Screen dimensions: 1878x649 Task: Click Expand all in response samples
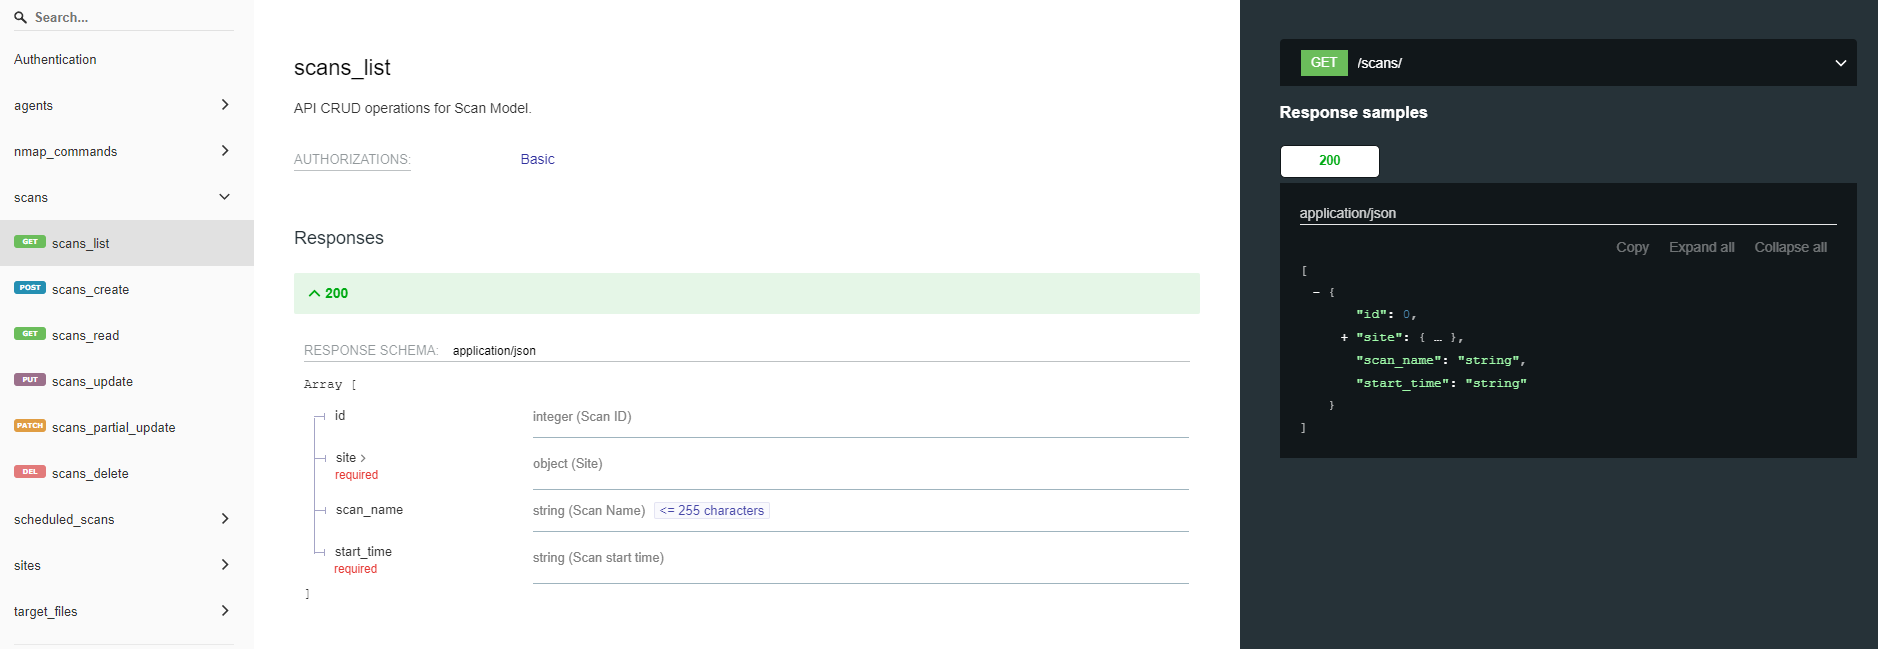pos(1701,247)
